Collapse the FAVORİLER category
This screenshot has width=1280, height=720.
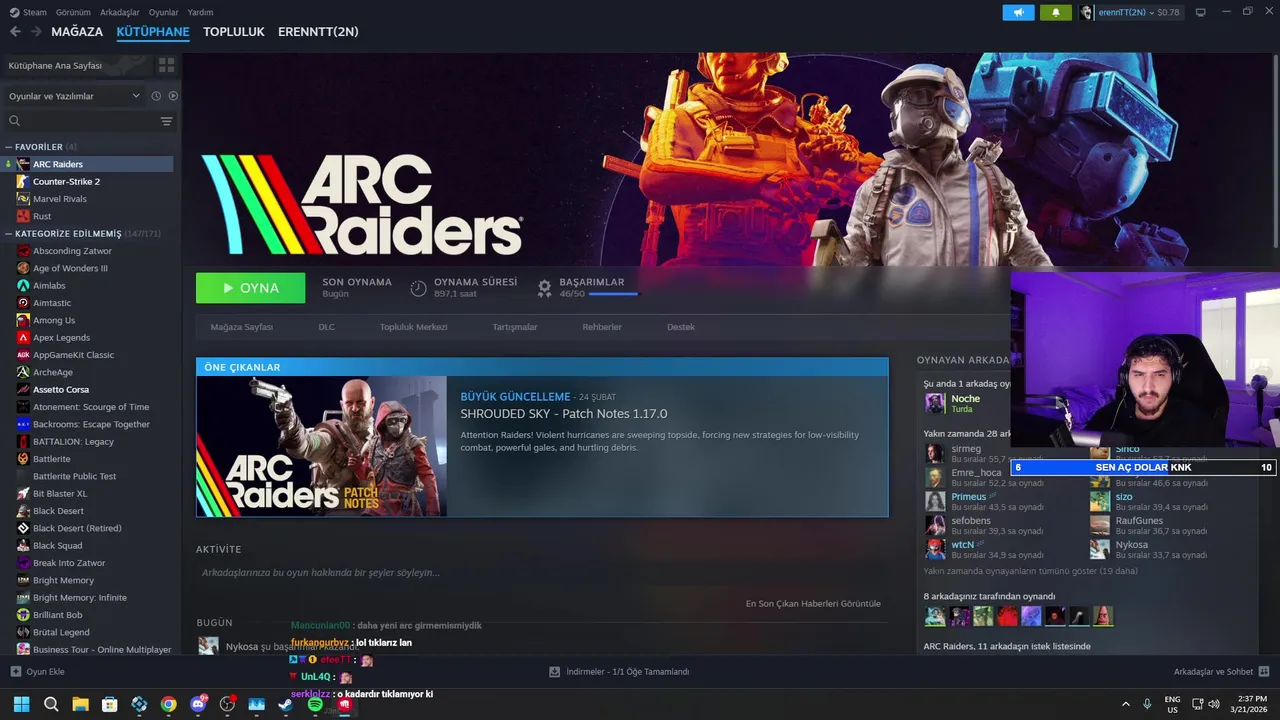tap(9, 147)
